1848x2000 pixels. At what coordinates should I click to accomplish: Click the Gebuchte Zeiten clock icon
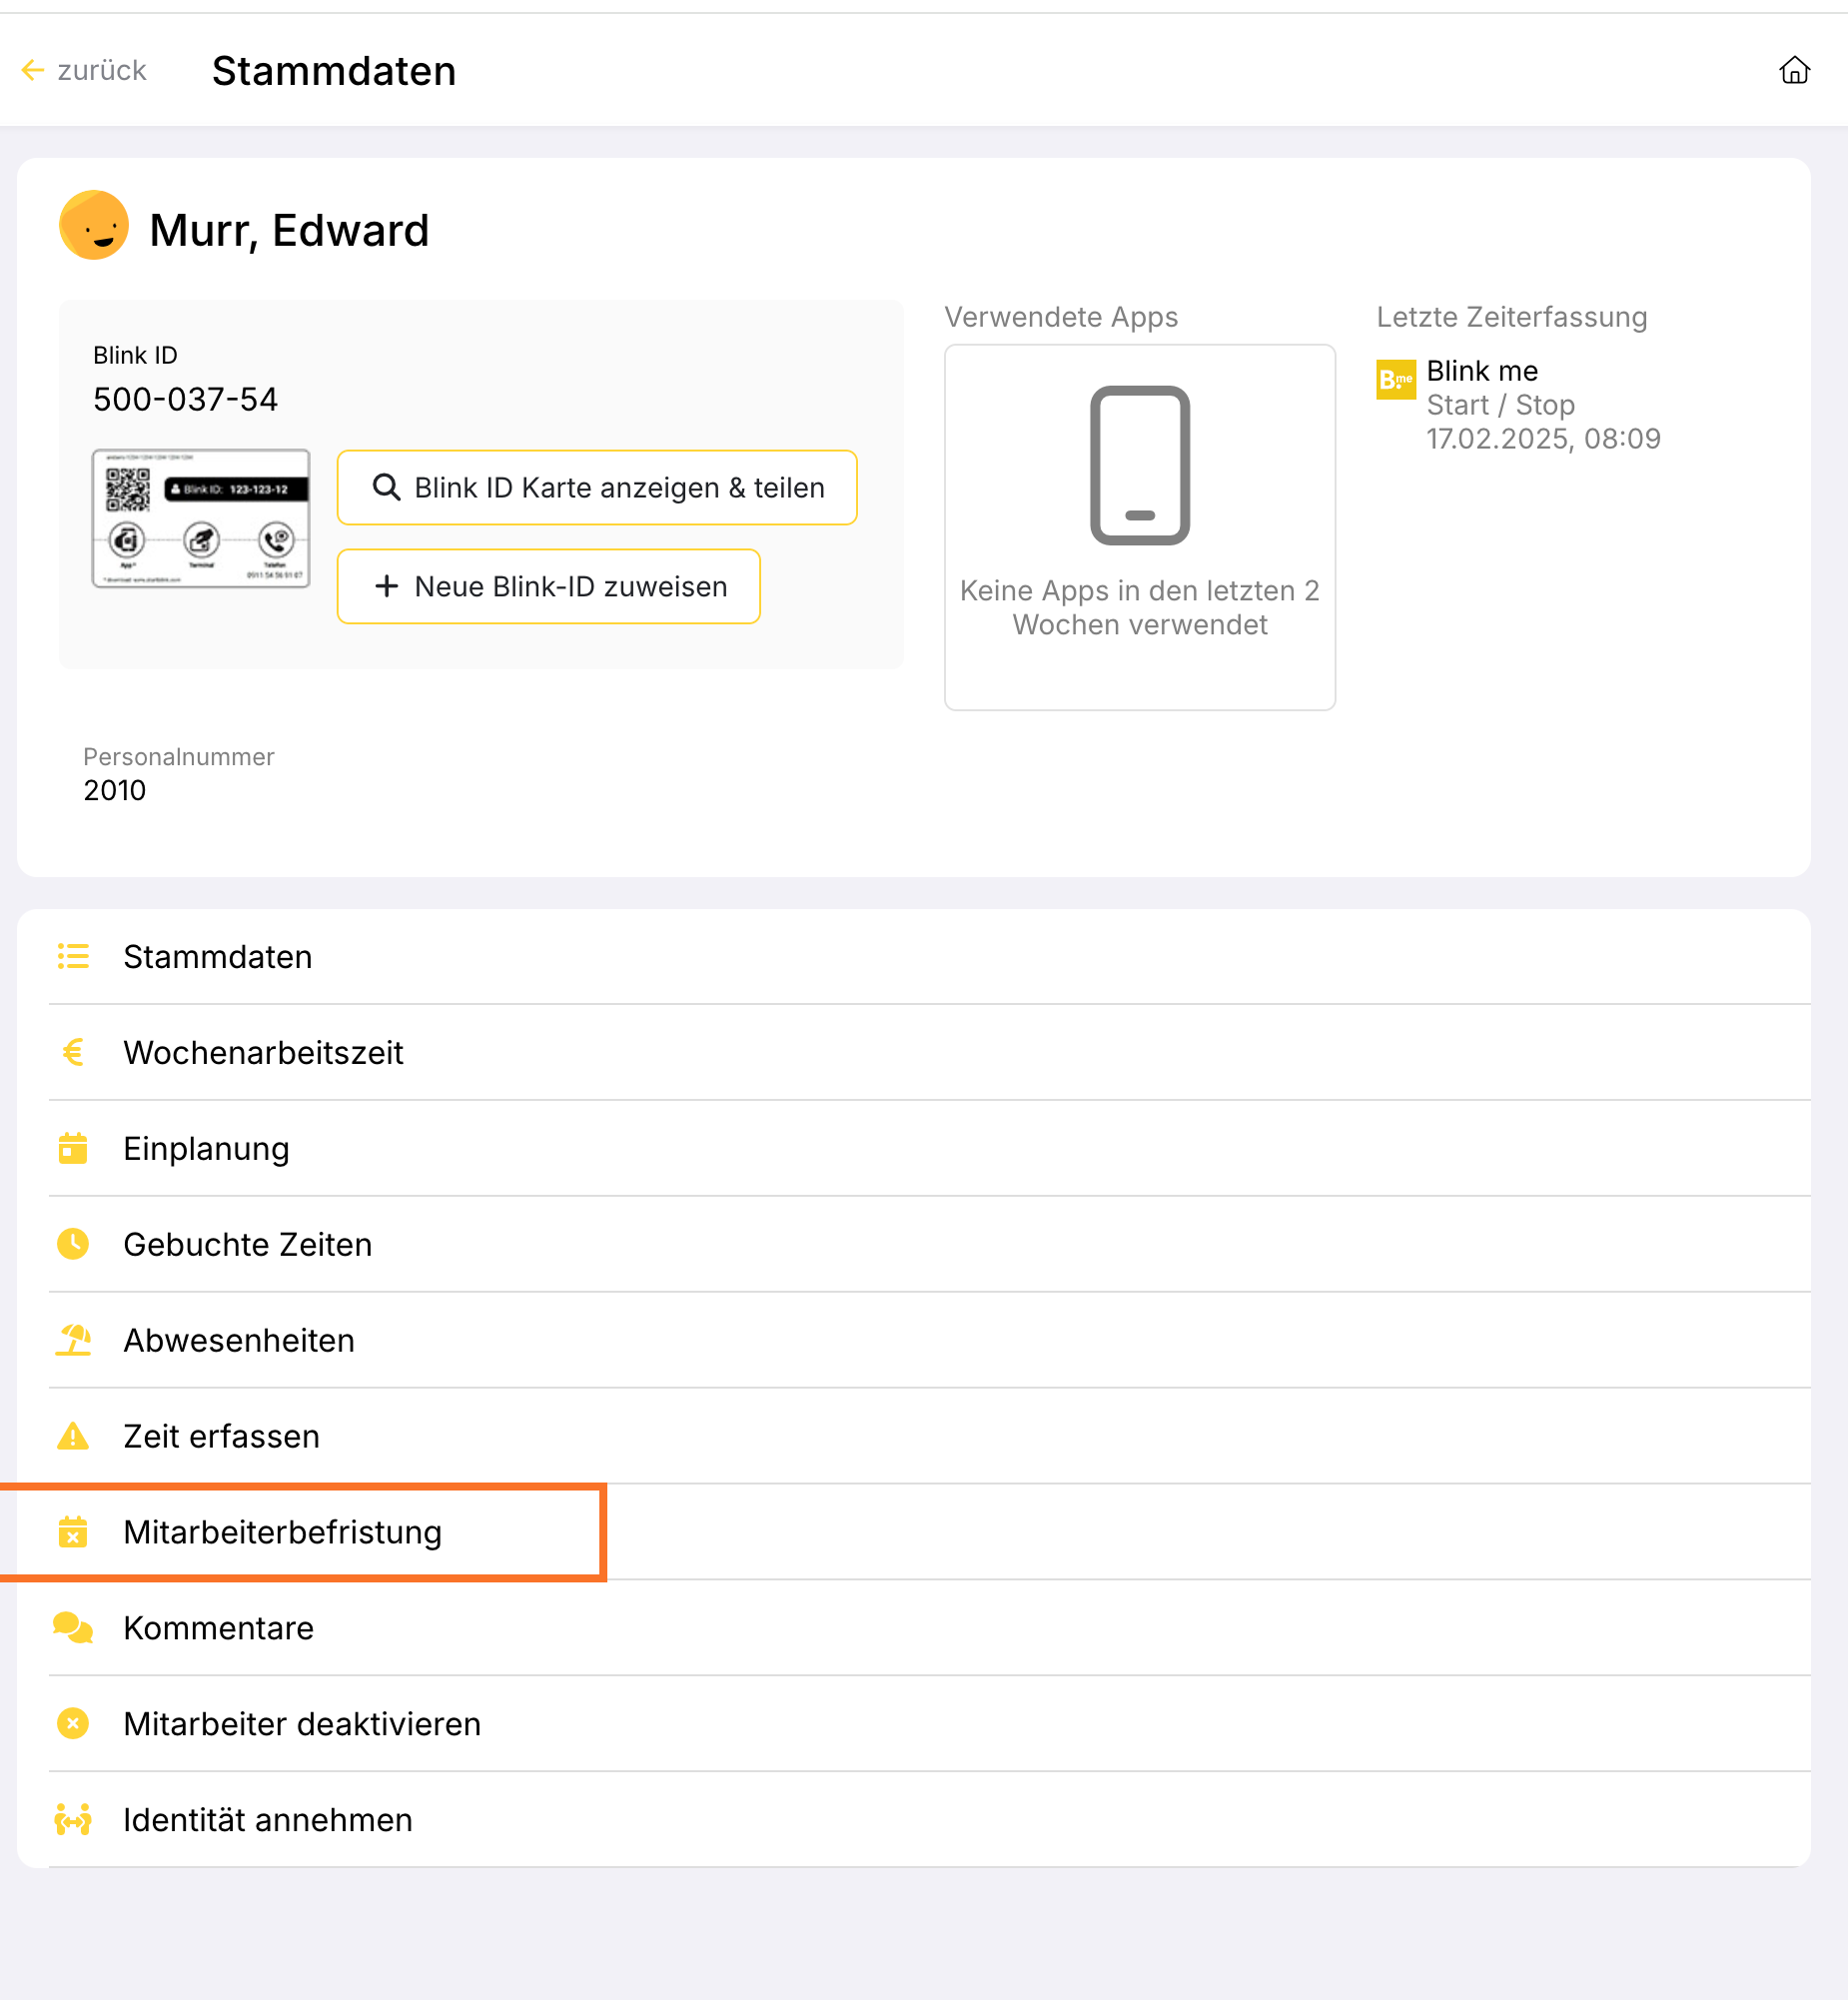coord(73,1244)
